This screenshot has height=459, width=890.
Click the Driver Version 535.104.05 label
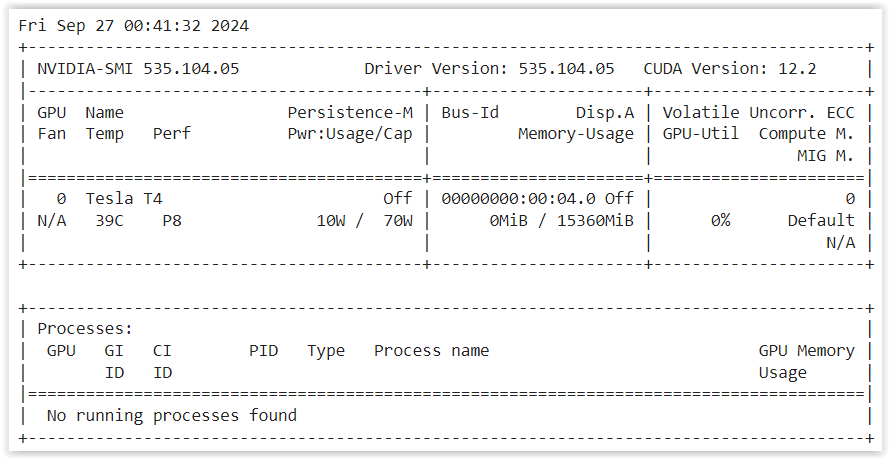[x=489, y=69]
